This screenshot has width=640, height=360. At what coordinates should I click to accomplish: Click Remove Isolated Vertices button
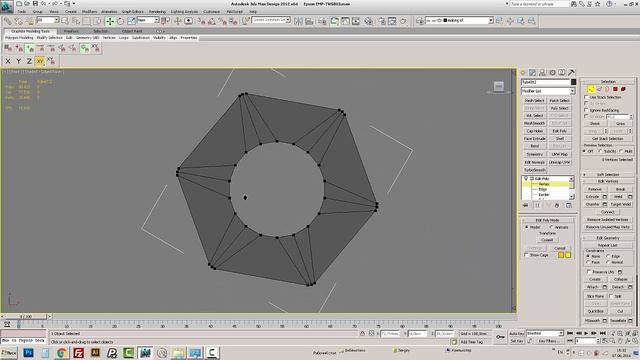coord(607,220)
